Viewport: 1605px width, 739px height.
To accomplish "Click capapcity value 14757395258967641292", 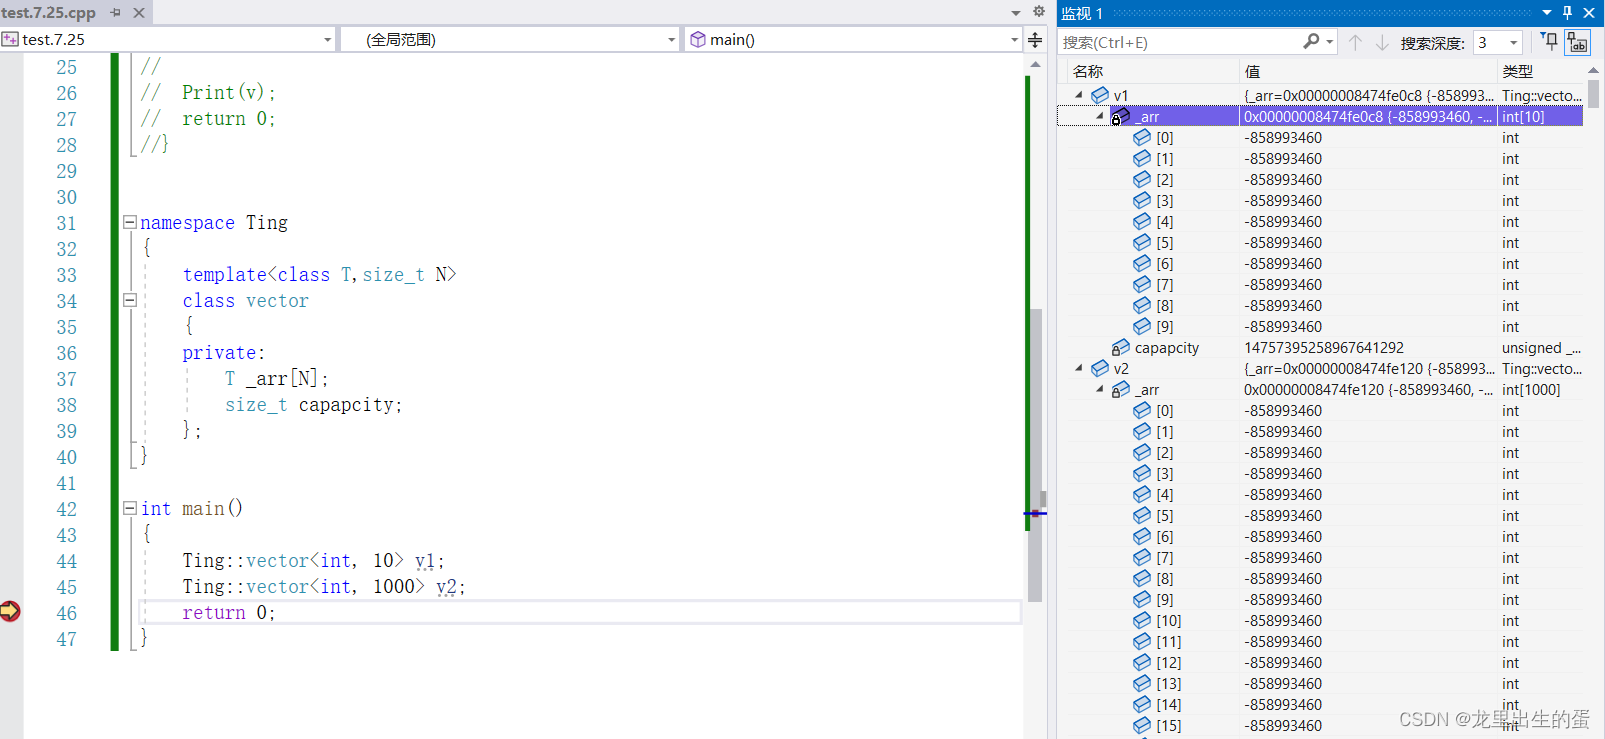I will click(x=1324, y=348).
